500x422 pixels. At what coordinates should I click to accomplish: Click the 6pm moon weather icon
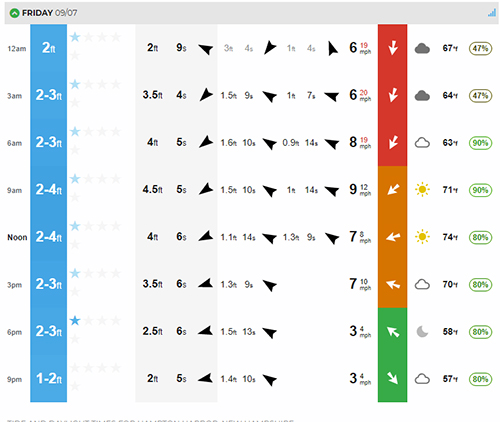422,332
